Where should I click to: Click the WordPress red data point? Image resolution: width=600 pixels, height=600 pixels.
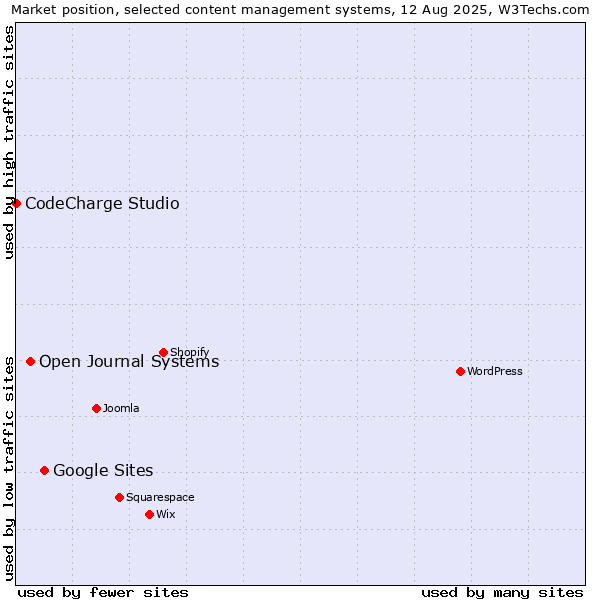[460, 371]
